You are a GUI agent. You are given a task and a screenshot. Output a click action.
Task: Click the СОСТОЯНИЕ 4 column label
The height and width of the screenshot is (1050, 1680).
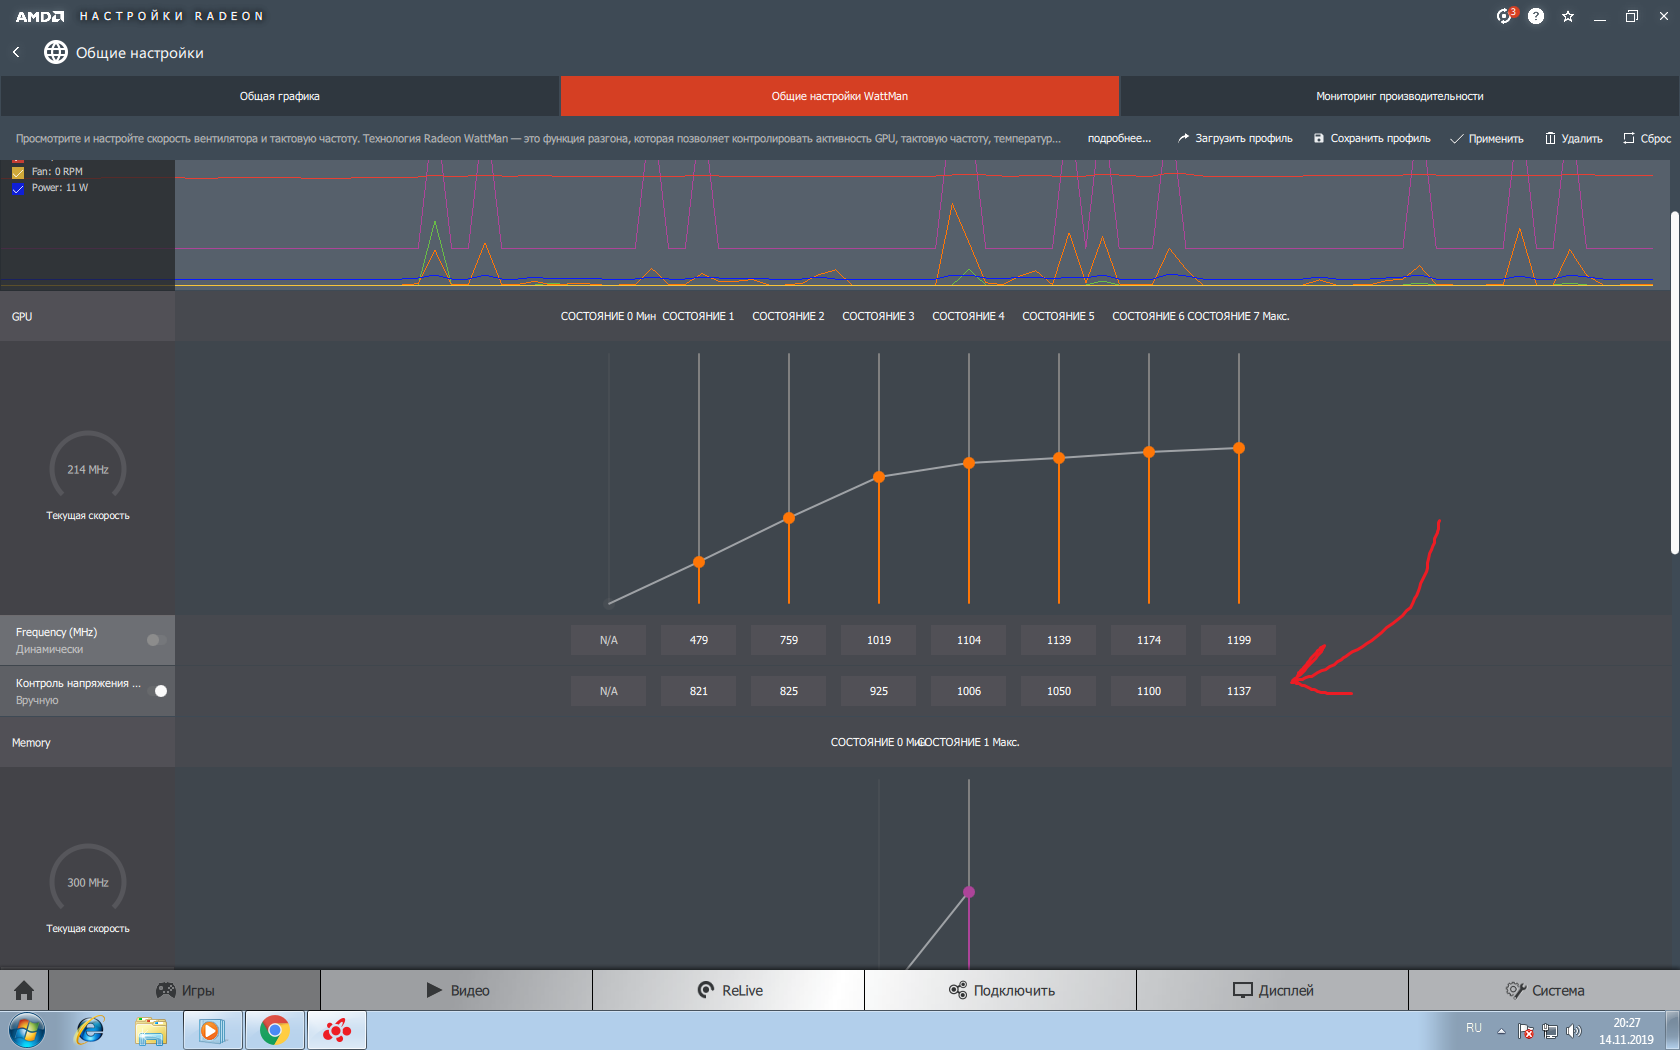(x=968, y=316)
